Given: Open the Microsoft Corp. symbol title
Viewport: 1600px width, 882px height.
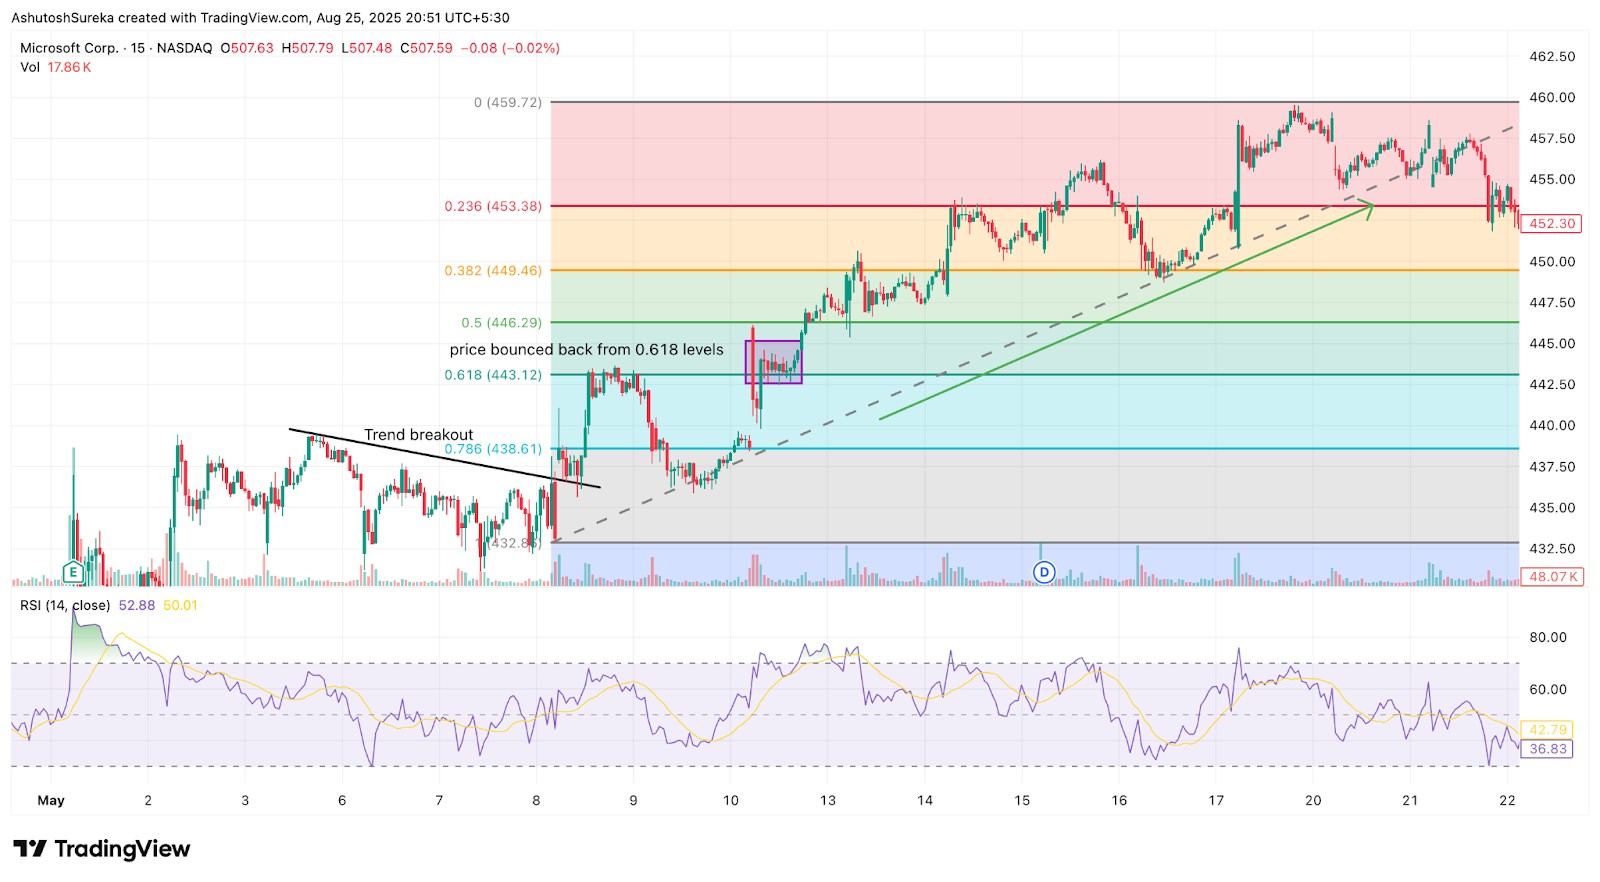Looking at the screenshot, I should pyautogui.click(x=116, y=48).
